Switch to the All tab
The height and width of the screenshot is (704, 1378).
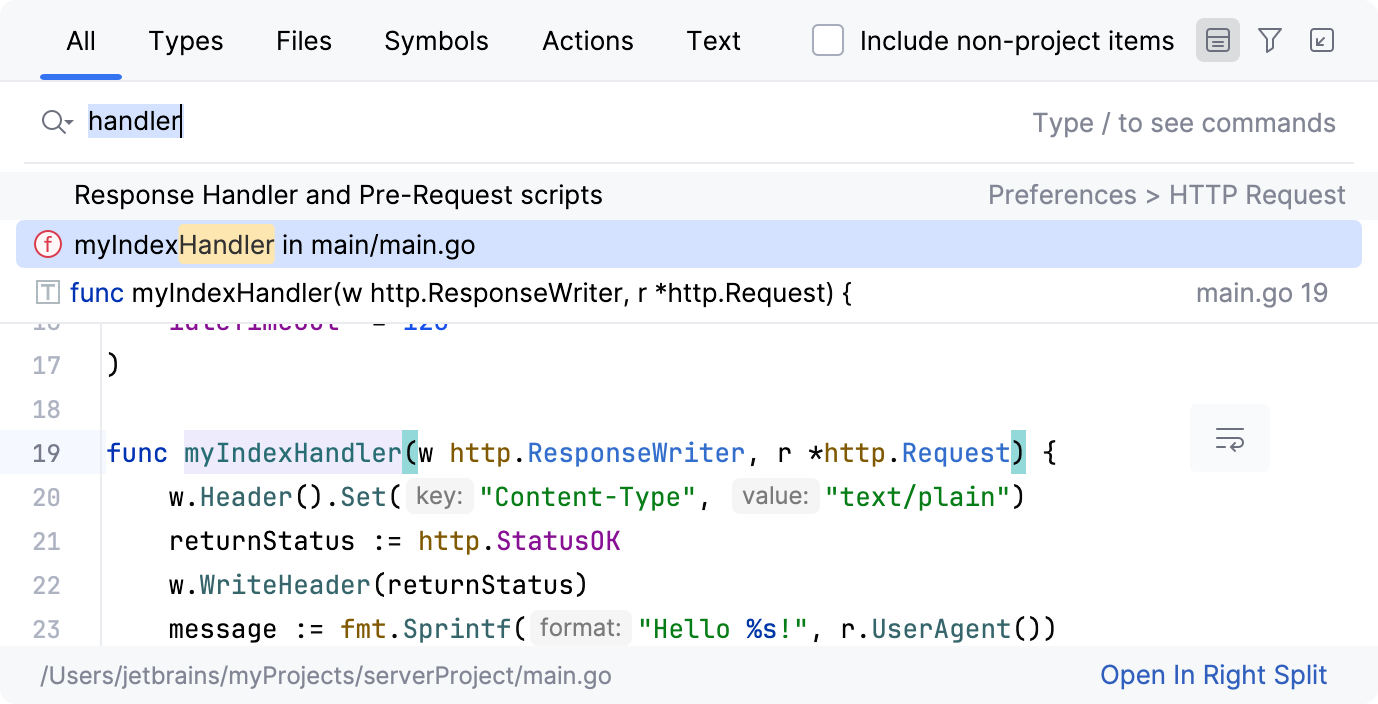tap(81, 41)
